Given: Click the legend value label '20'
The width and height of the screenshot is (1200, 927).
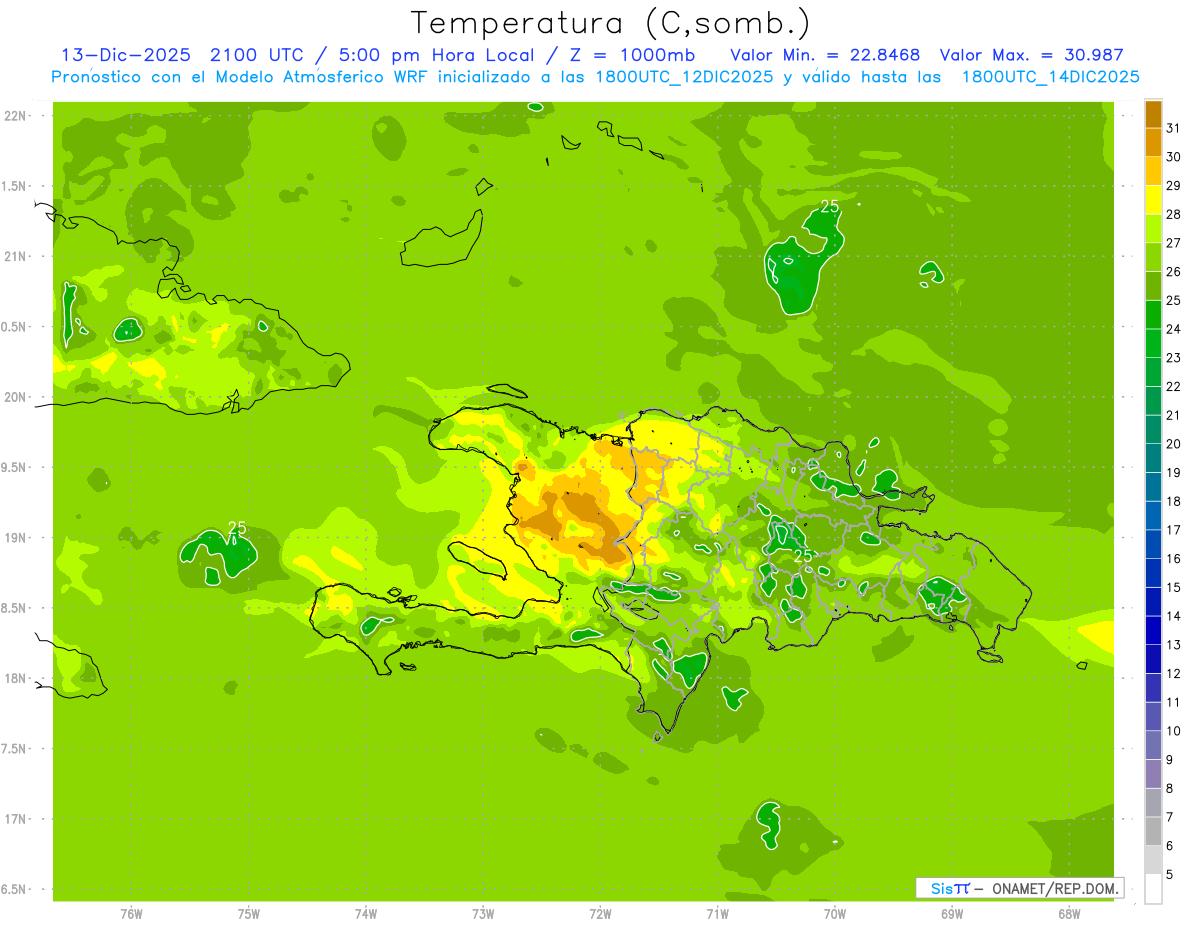Looking at the screenshot, I should 1173,444.
